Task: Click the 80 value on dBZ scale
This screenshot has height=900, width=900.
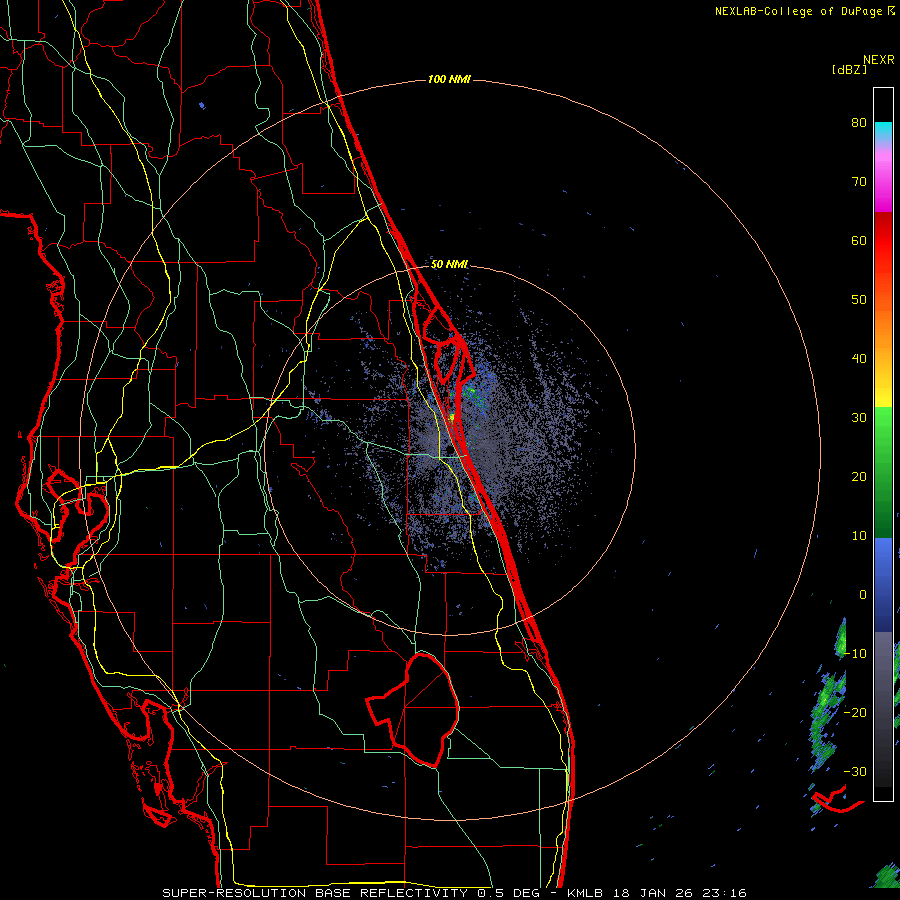Action: [x=859, y=123]
